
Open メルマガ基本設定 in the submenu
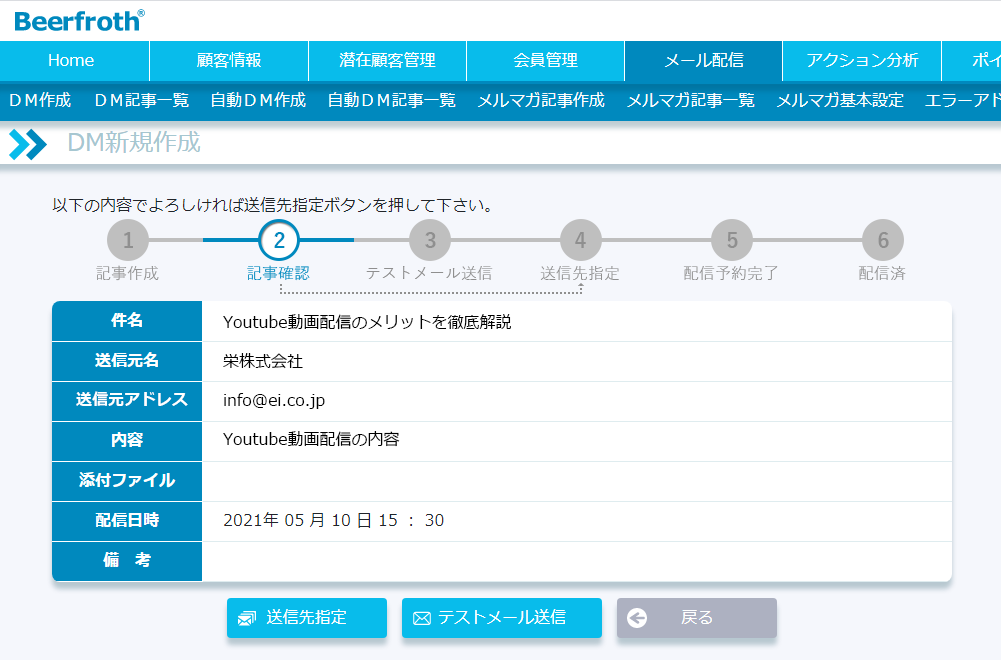click(840, 100)
